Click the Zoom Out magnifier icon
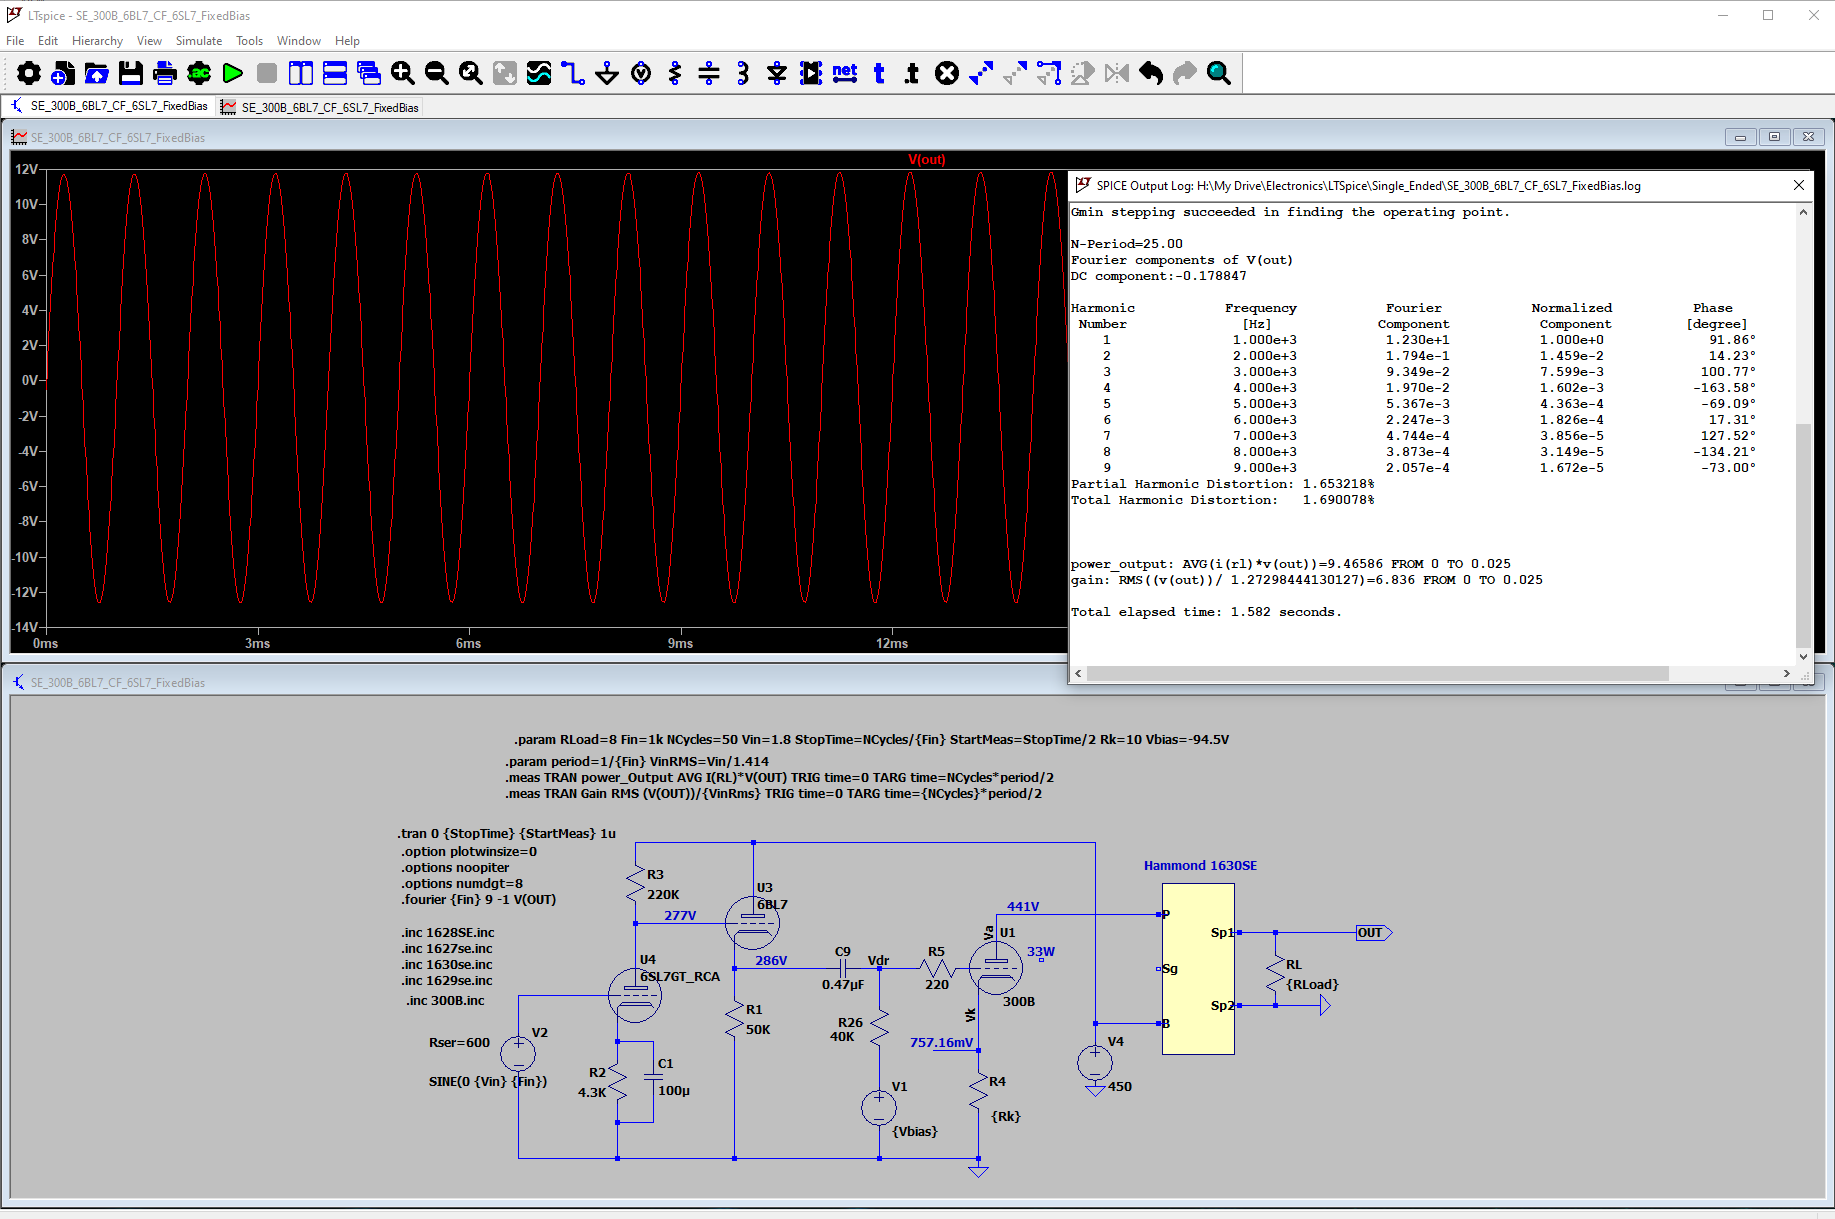This screenshot has height=1219, width=1835. click(x=437, y=73)
